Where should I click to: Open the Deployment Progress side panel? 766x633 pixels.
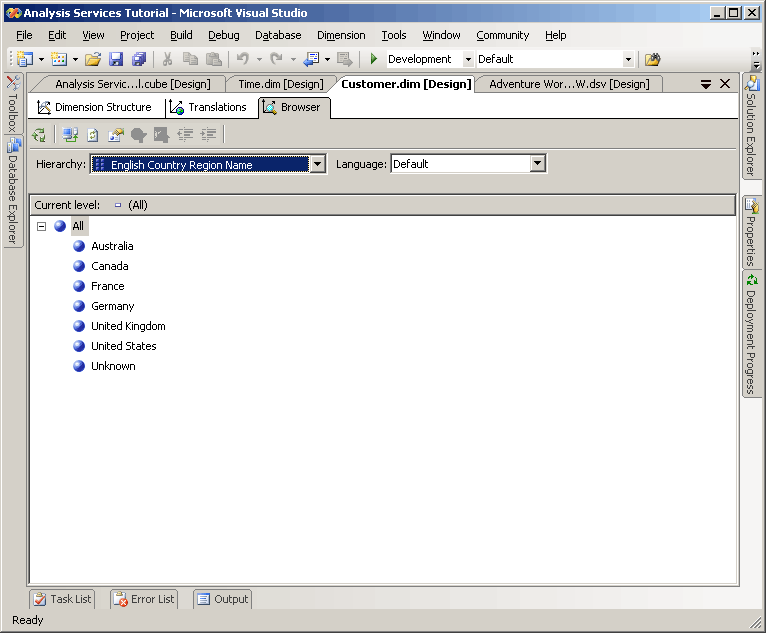[x=752, y=335]
